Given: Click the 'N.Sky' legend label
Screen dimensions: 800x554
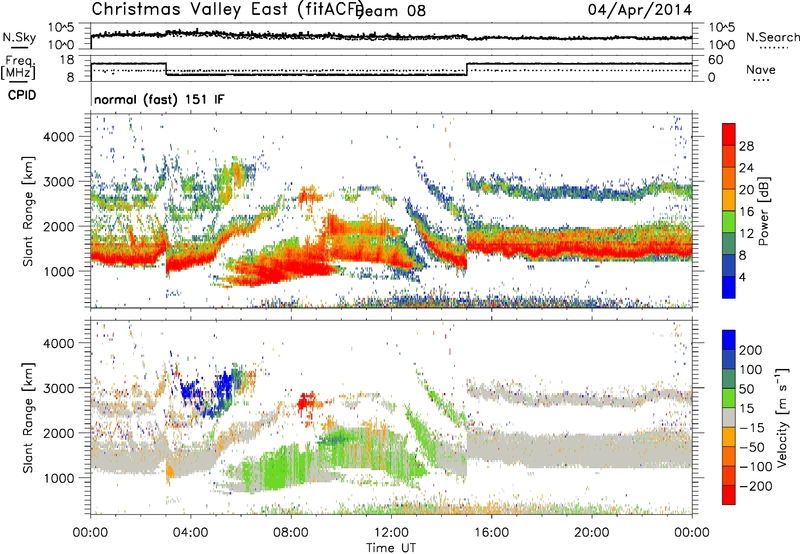Looking at the screenshot, I should pos(19,37).
